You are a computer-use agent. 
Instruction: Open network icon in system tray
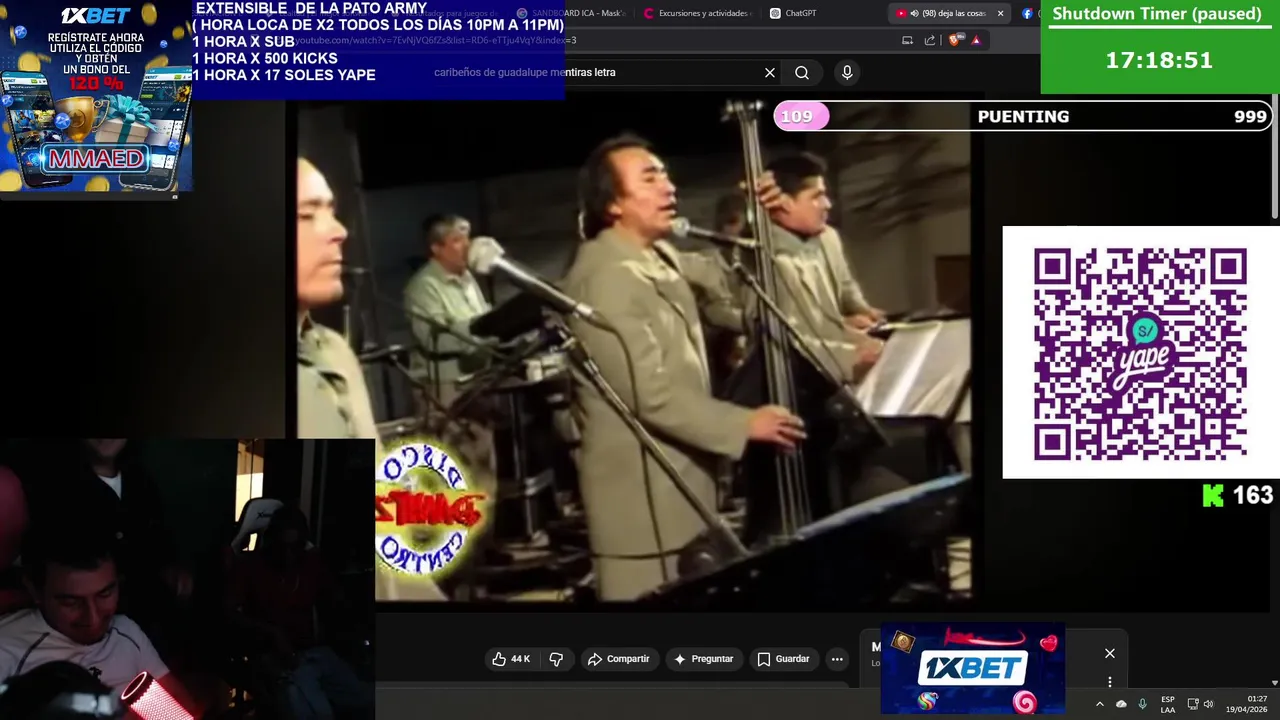[1193, 704]
